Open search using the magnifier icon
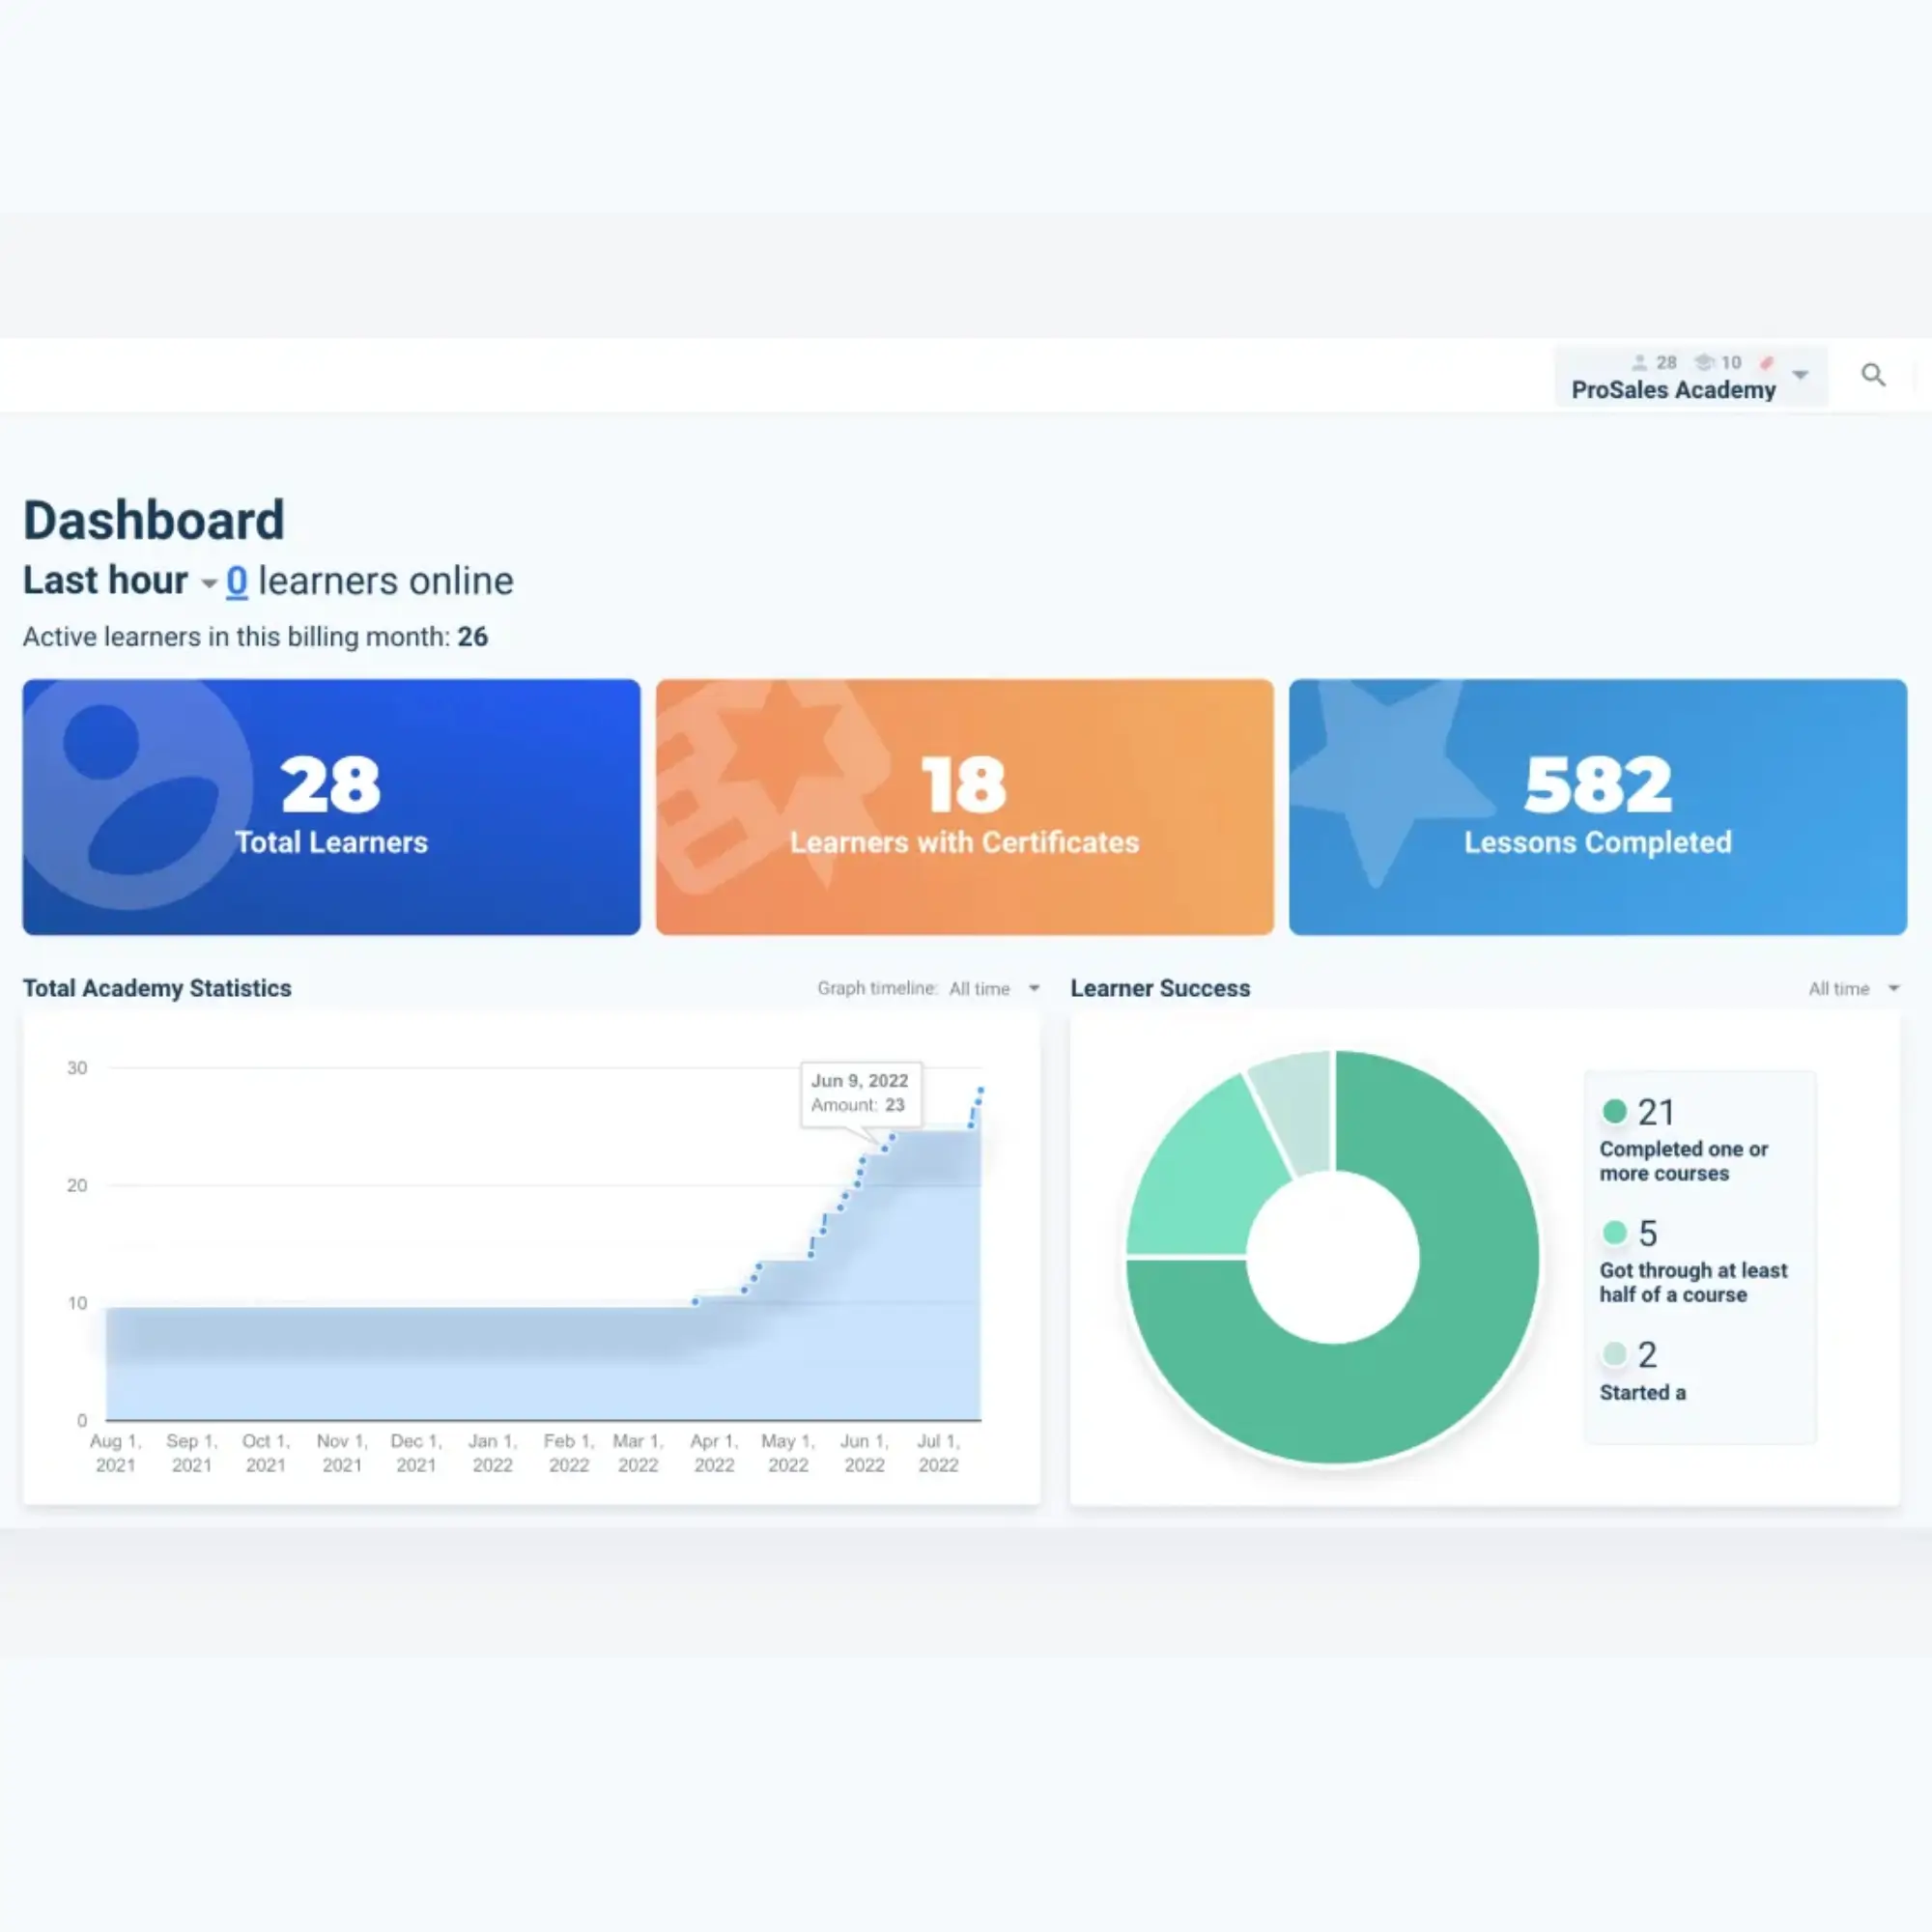 click(x=1873, y=374)
